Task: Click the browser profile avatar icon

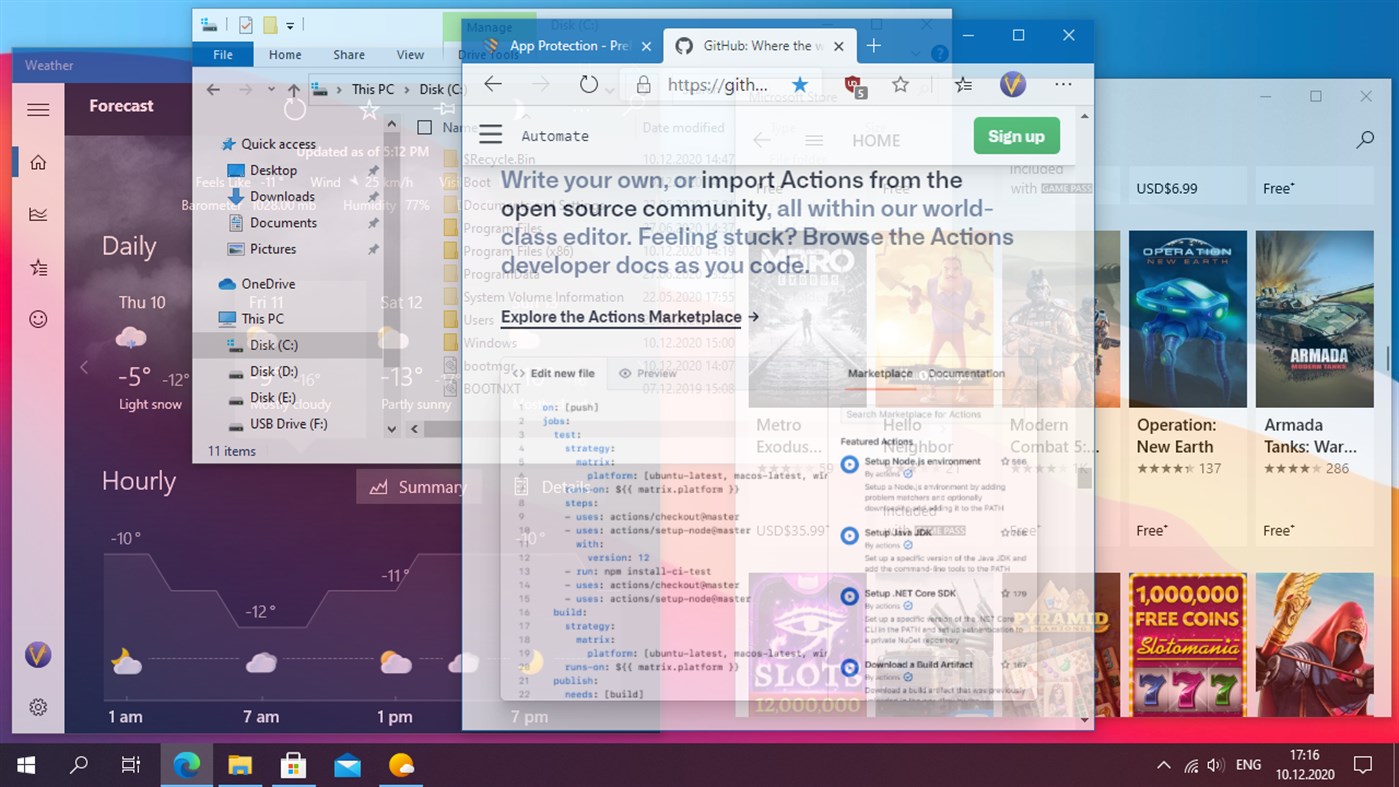Action: (1012, 85)
